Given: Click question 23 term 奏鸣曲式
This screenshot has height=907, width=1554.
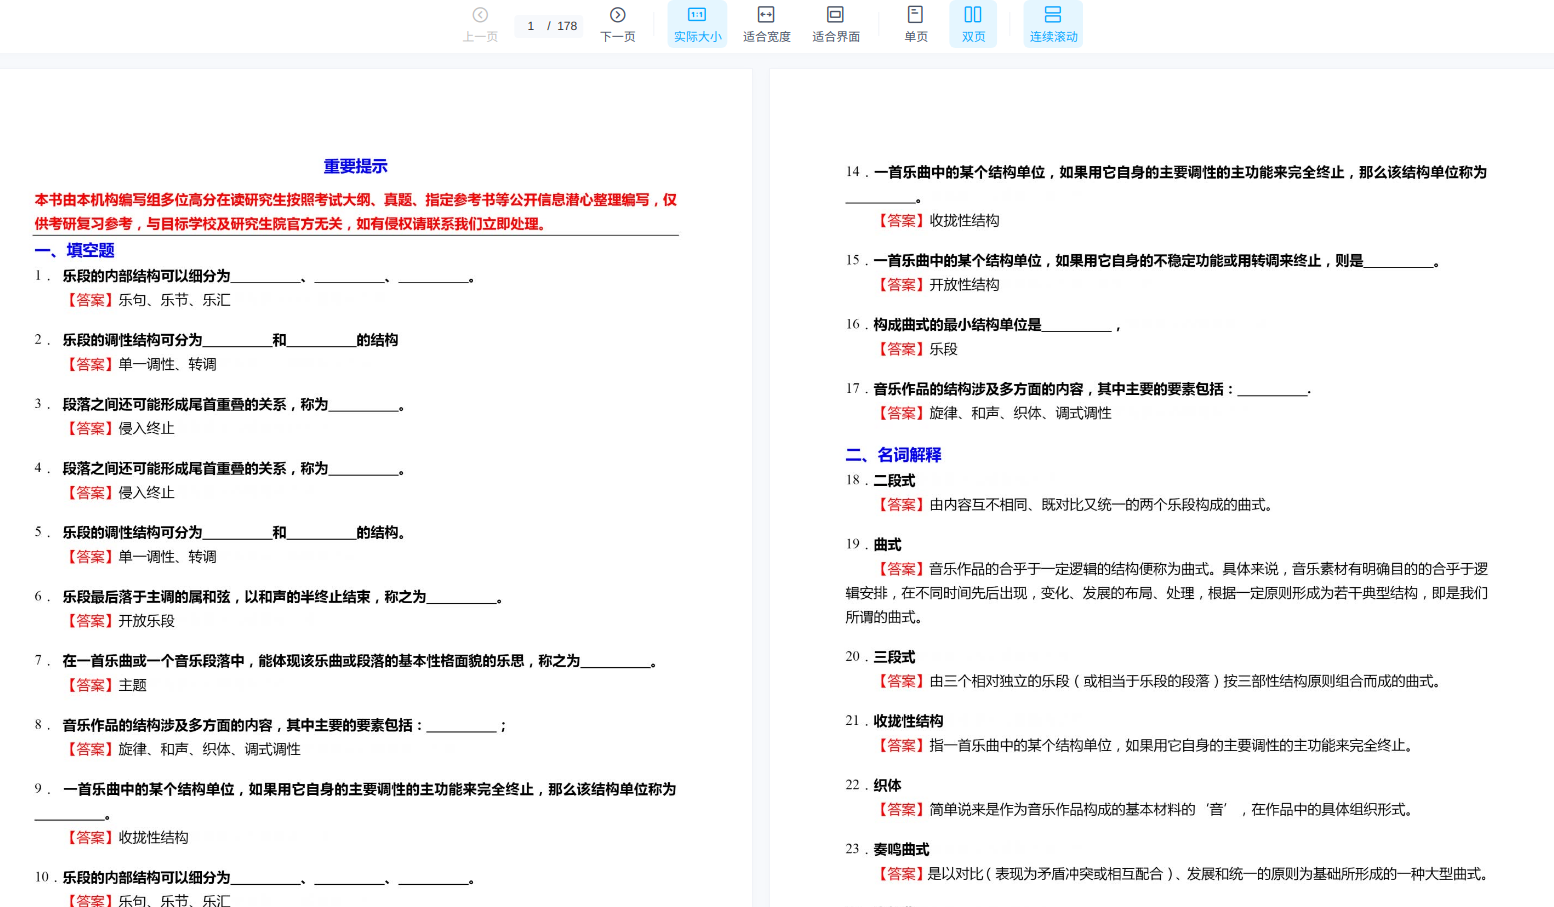Looking at the screenshot, I should 901,850.
